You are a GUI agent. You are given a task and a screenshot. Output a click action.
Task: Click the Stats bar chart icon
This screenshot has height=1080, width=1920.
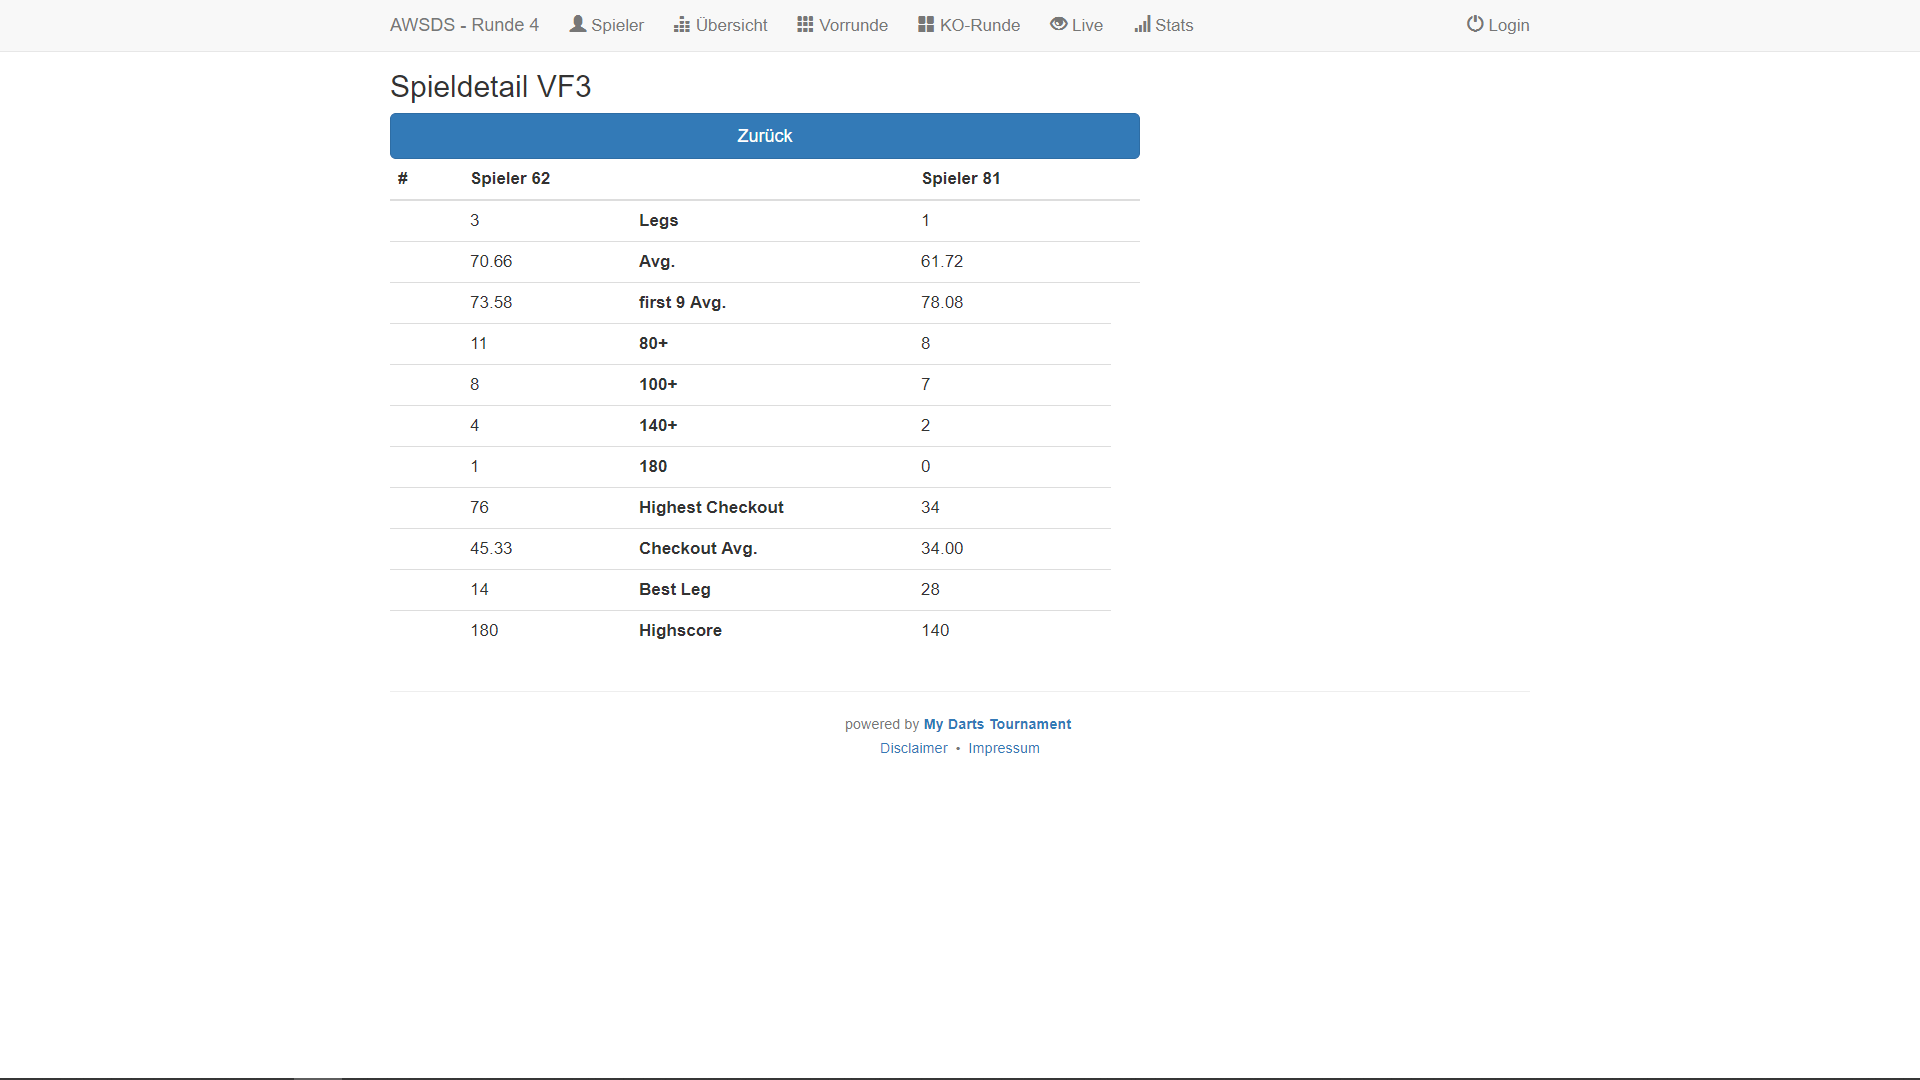[1142, 24]
